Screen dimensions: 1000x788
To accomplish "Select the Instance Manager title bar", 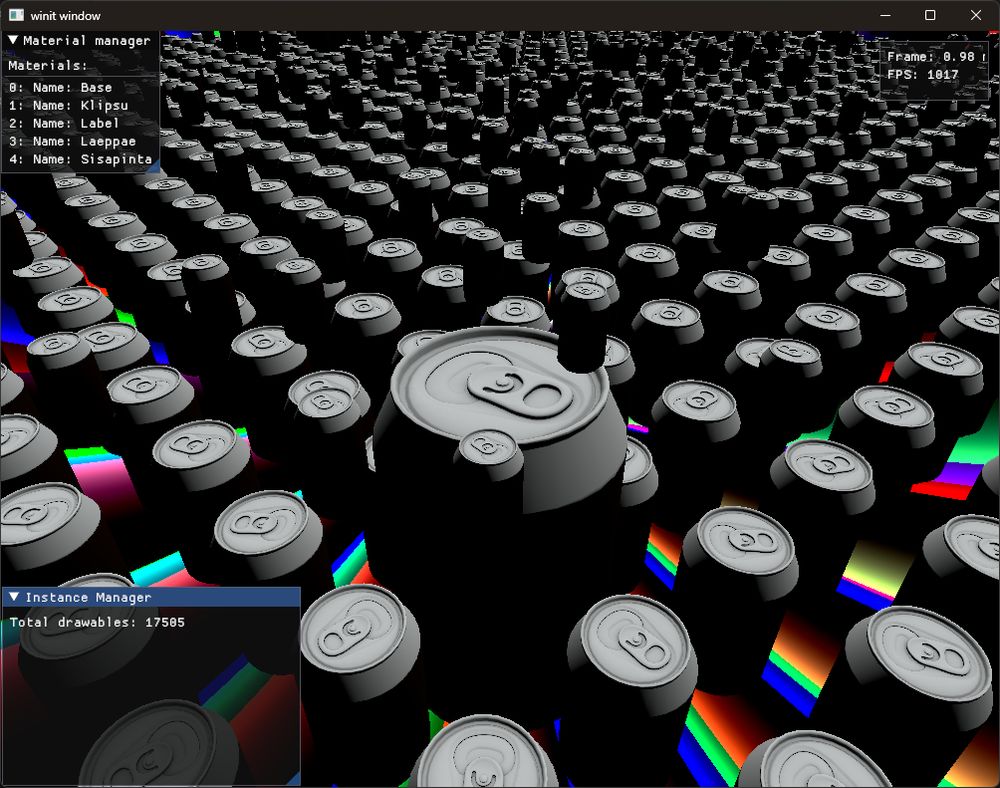I will (x=151, y=597).
